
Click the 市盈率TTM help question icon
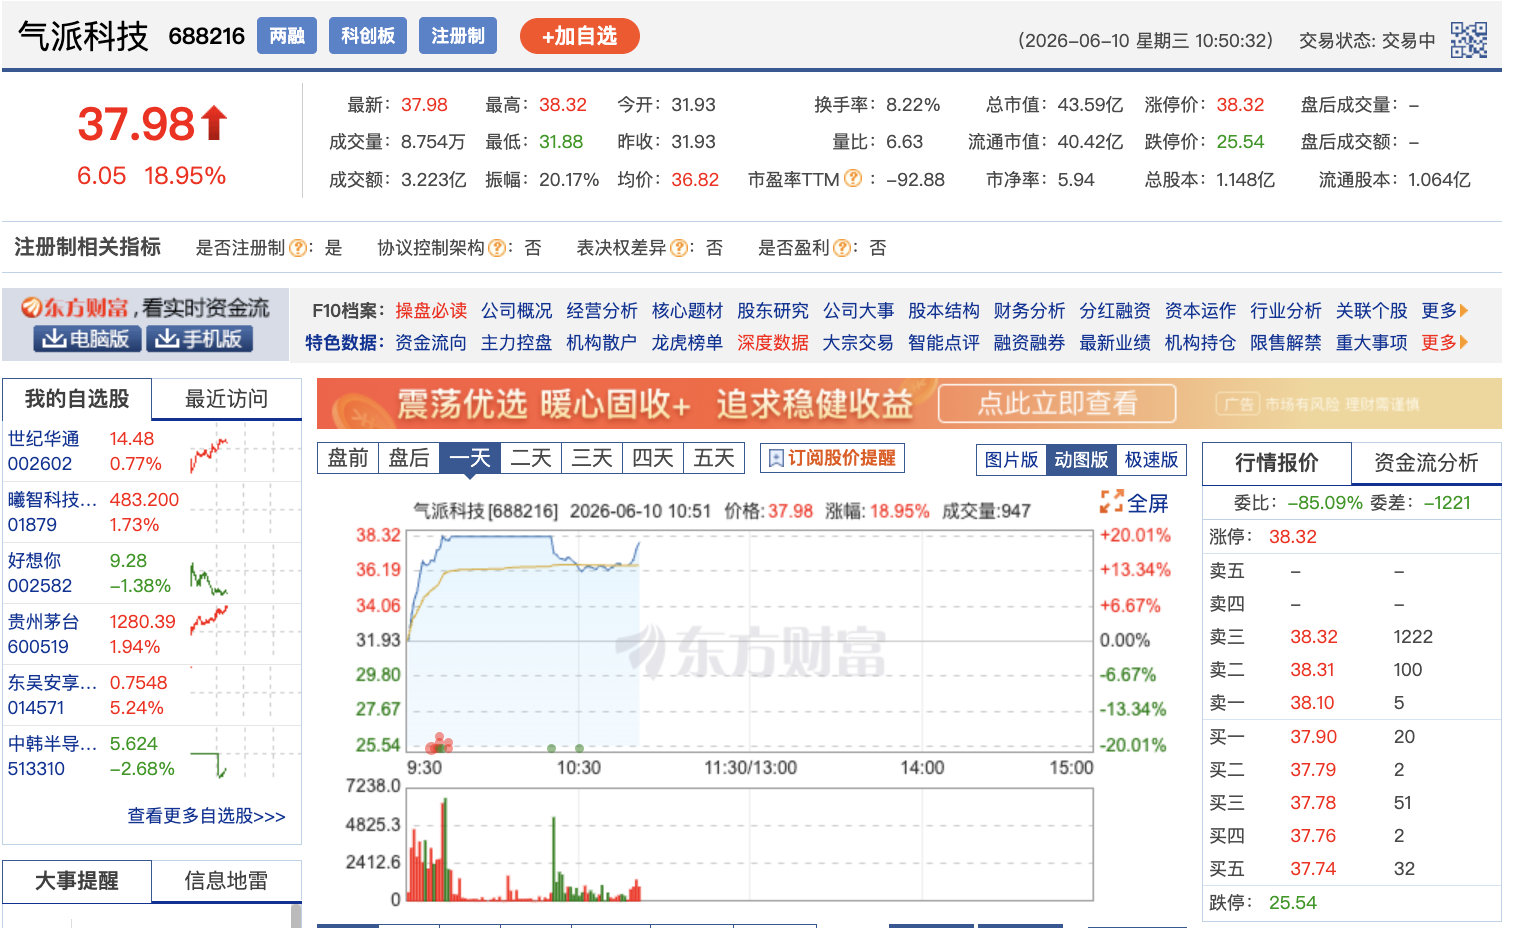[853, 178]
